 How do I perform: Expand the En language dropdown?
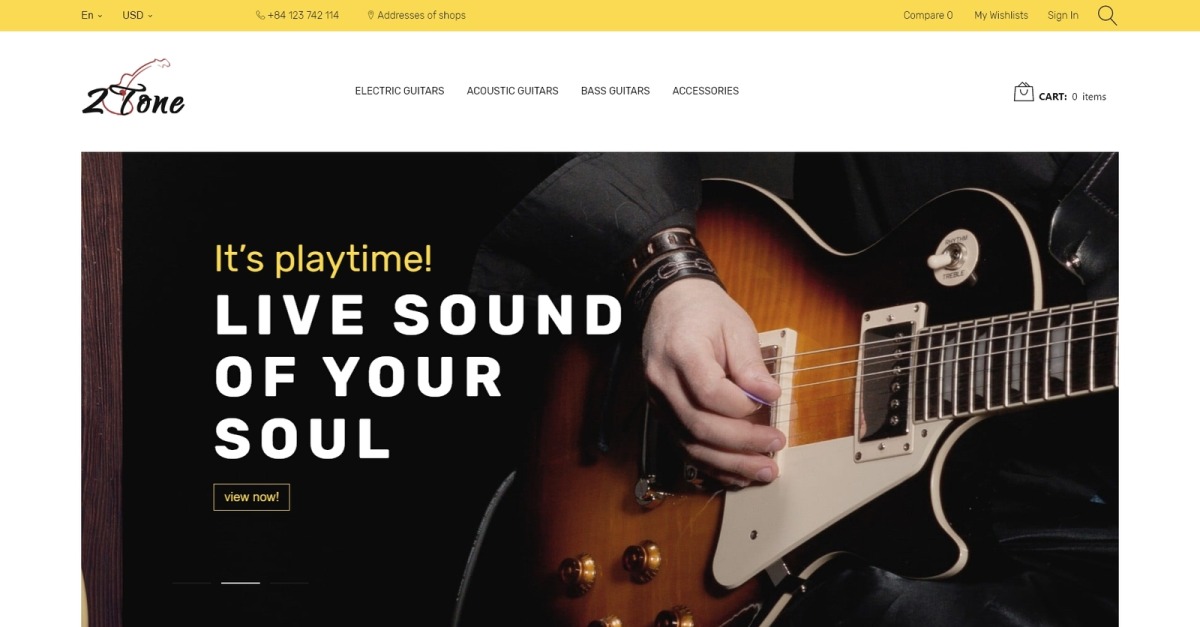(x=91, y=15)
